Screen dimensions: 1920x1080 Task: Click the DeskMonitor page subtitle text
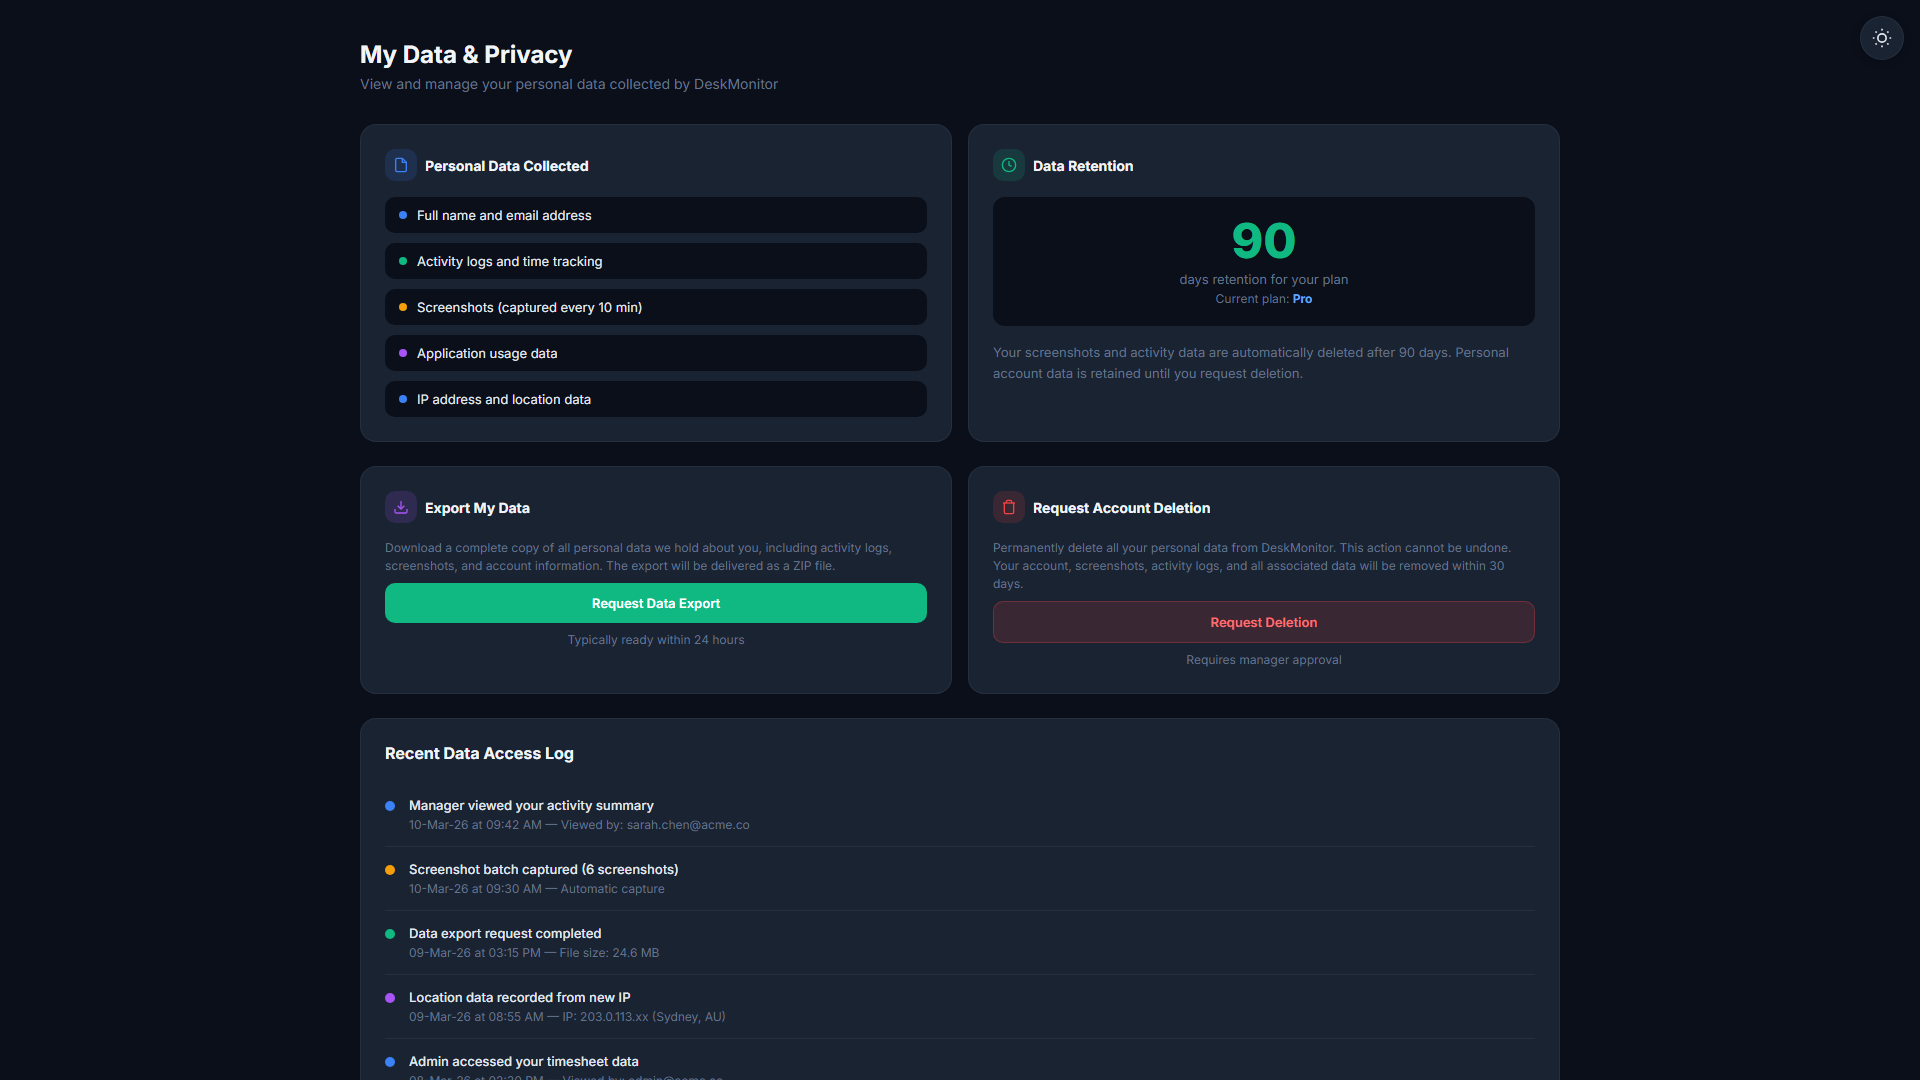(569, 84)
